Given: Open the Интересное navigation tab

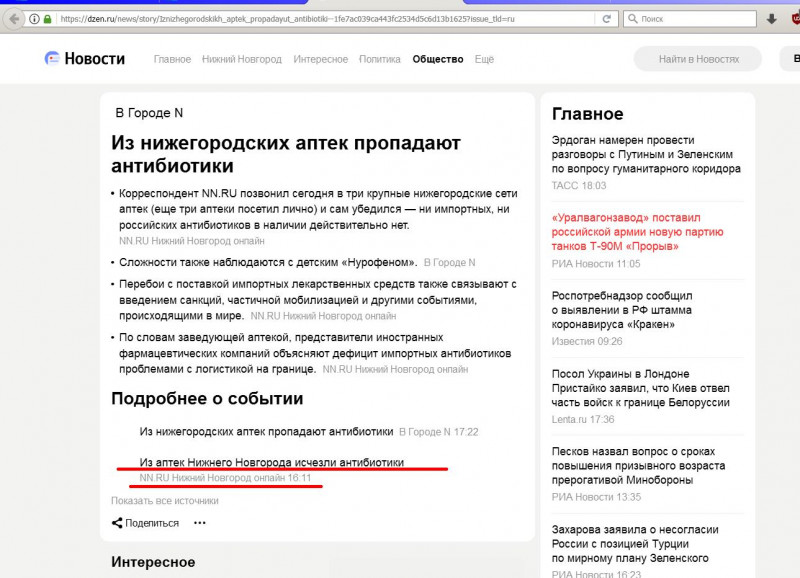Looking at the screenshot, I should click(x=320, y=59).
